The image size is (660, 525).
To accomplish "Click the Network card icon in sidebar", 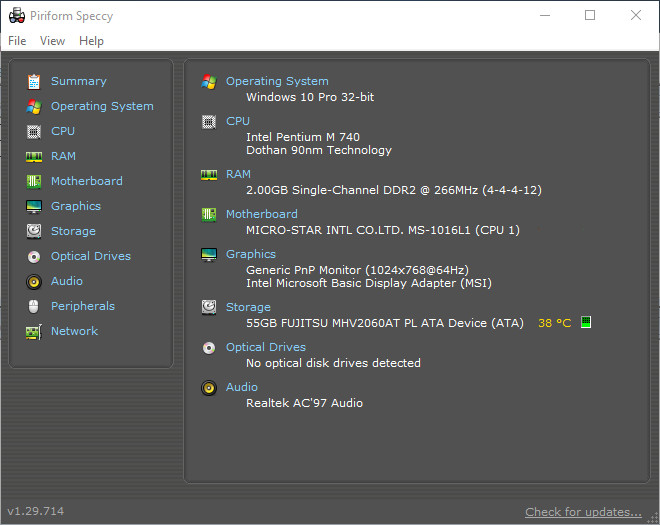I will [34, 332].
